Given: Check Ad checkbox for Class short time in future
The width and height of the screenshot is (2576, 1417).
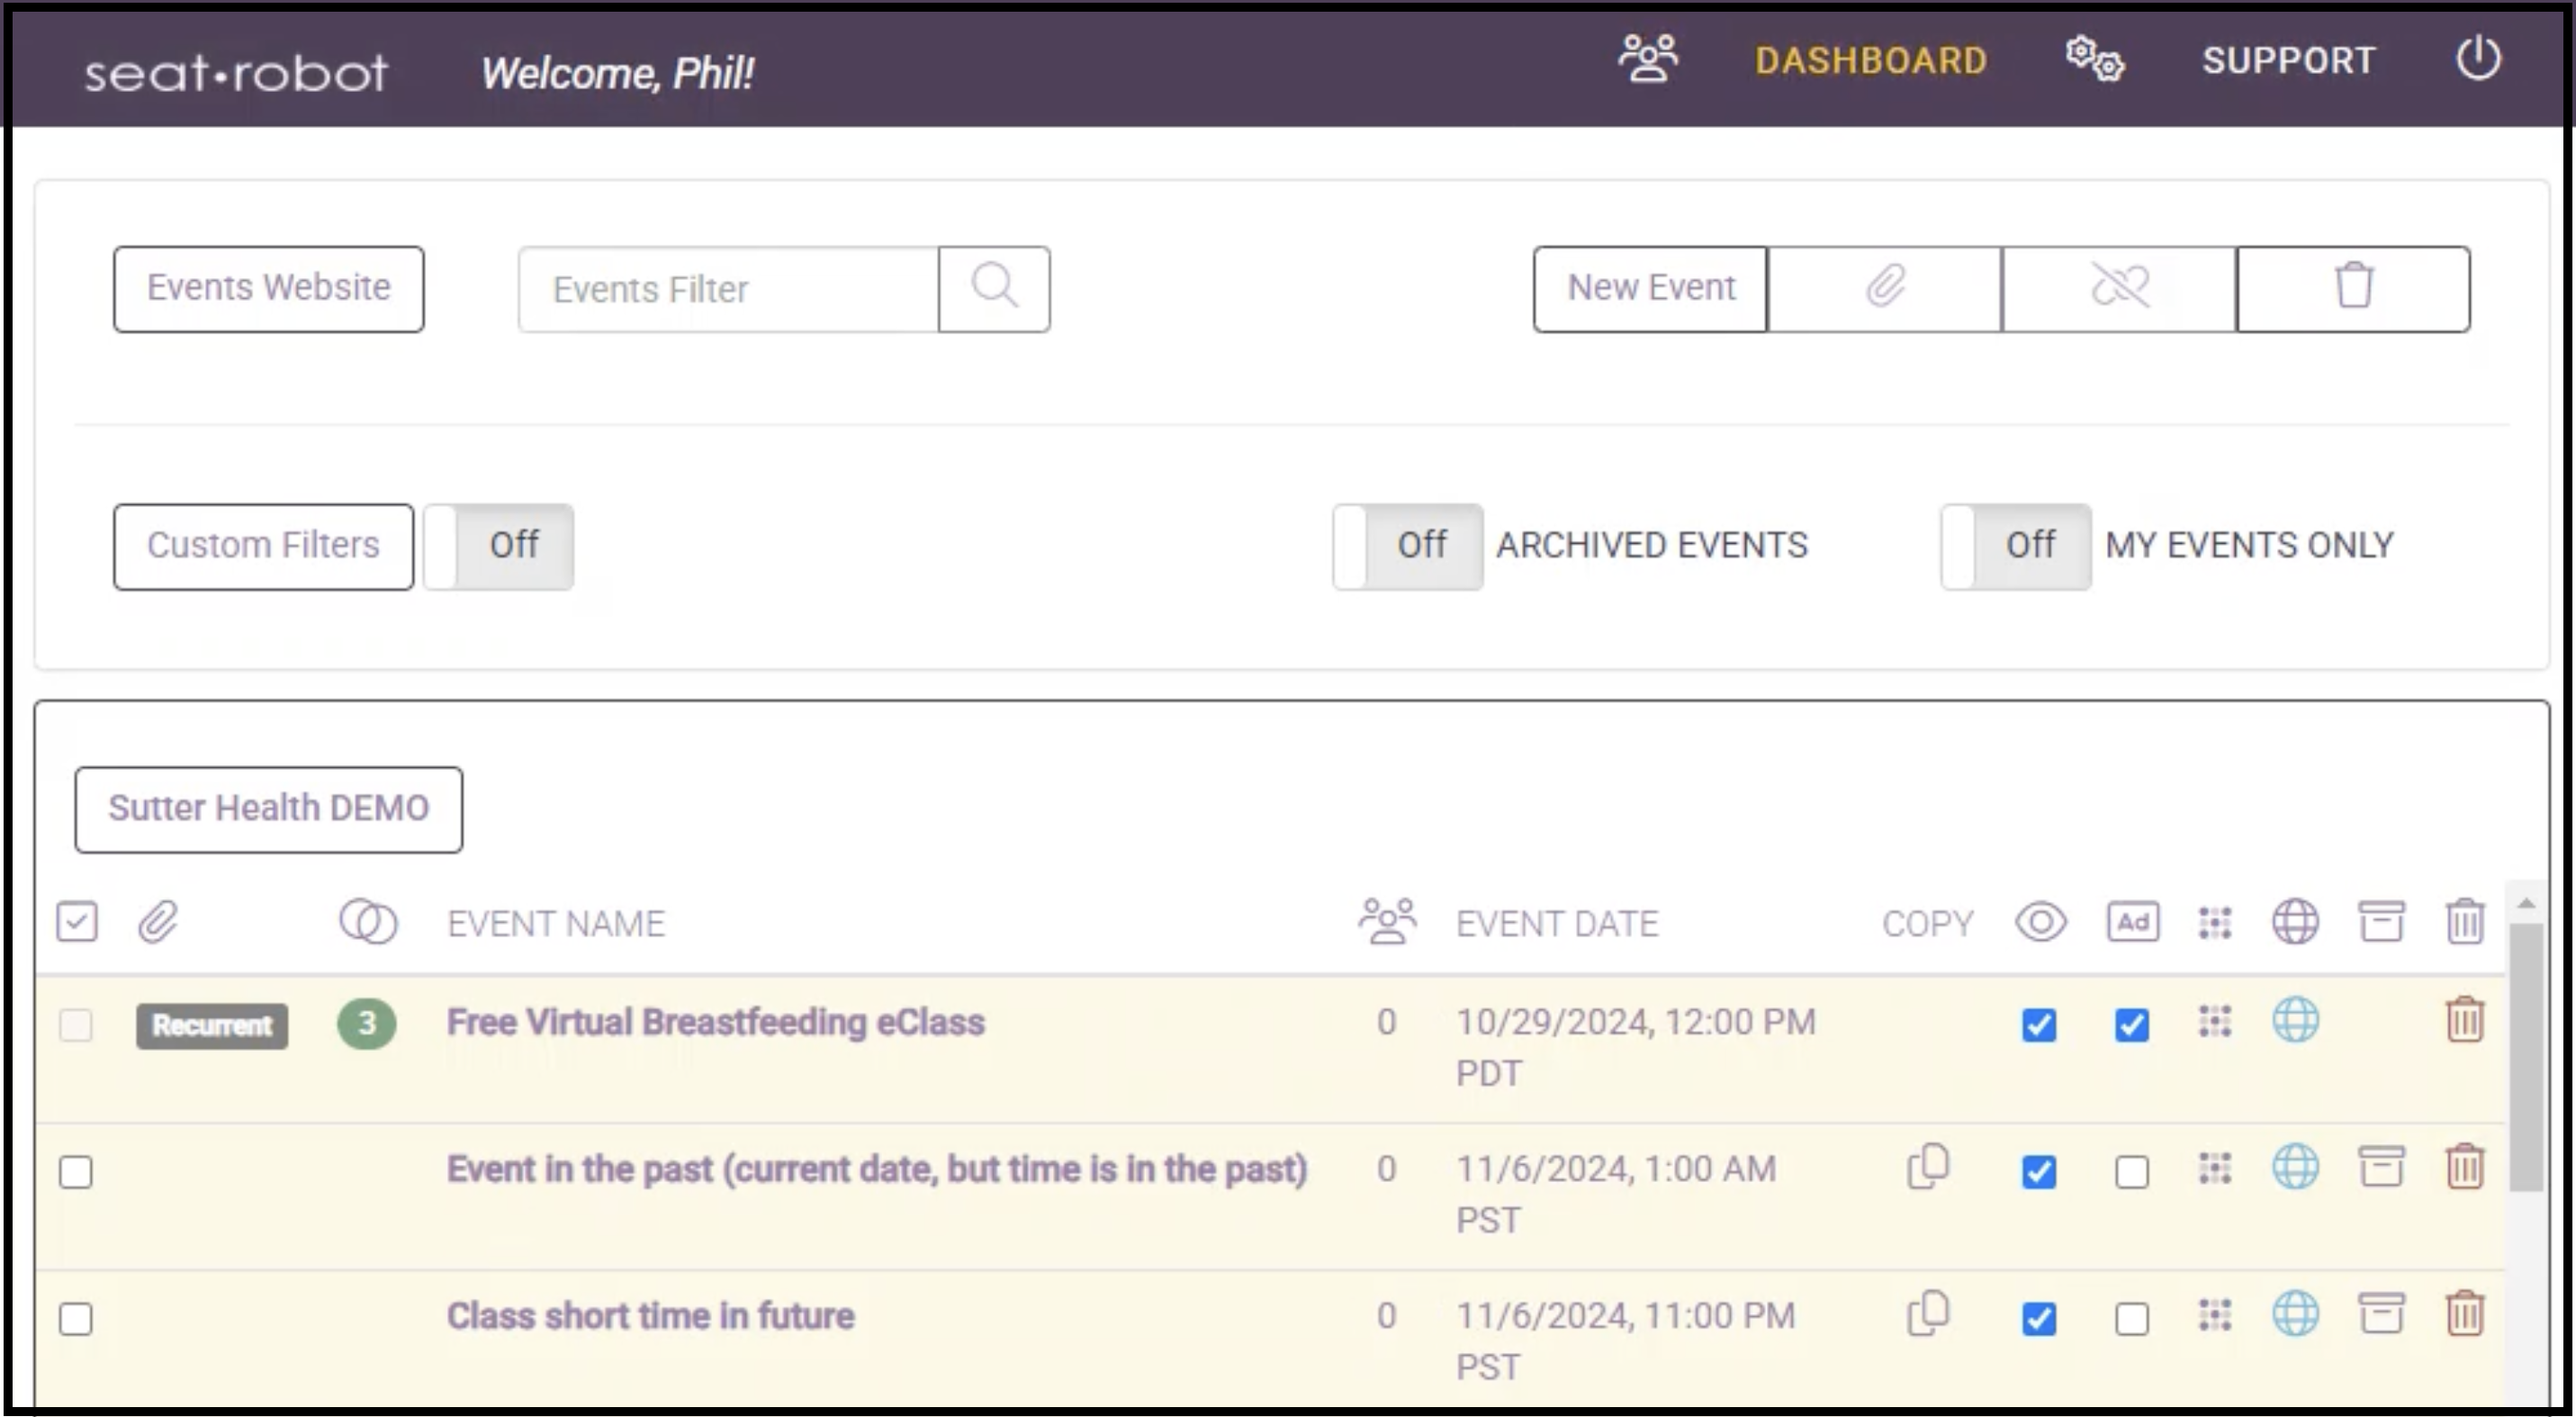Looking at the screenshot, I should (2132, 1319).
